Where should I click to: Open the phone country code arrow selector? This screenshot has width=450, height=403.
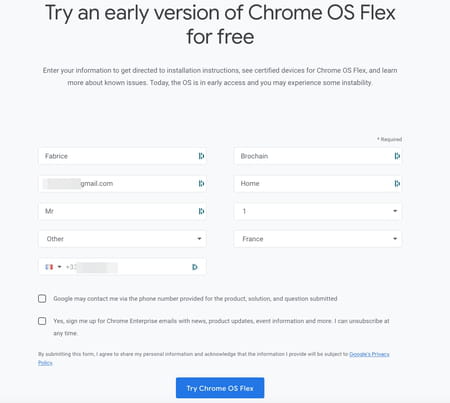click(59, 267)
